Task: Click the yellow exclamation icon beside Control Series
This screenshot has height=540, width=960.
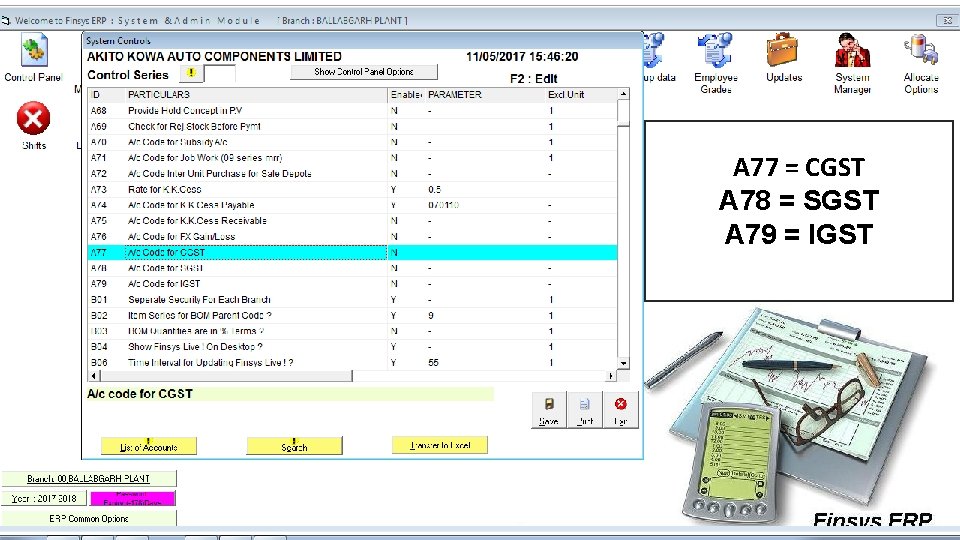Action: point(191,73)
